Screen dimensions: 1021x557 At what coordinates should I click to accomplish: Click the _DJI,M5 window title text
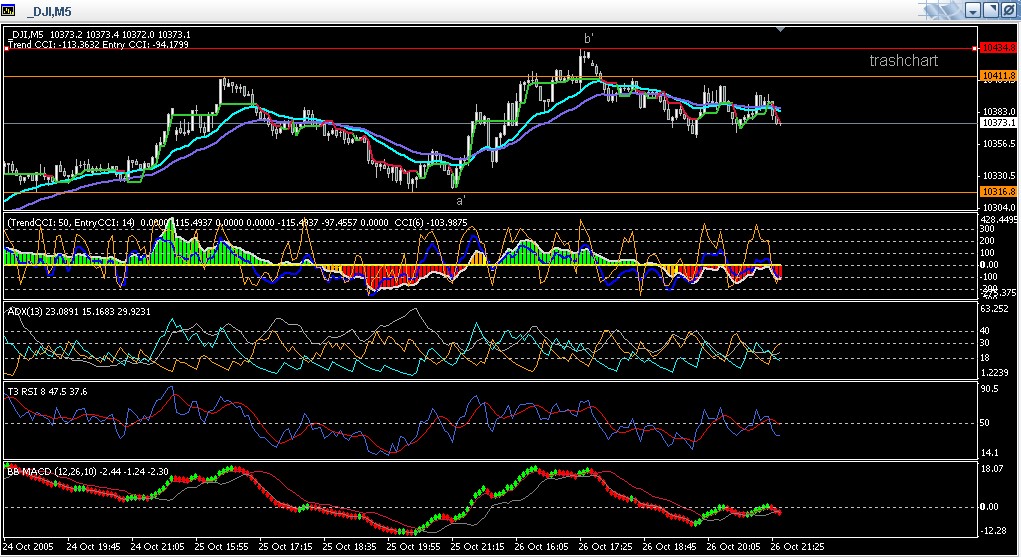(x=49, y=12)
